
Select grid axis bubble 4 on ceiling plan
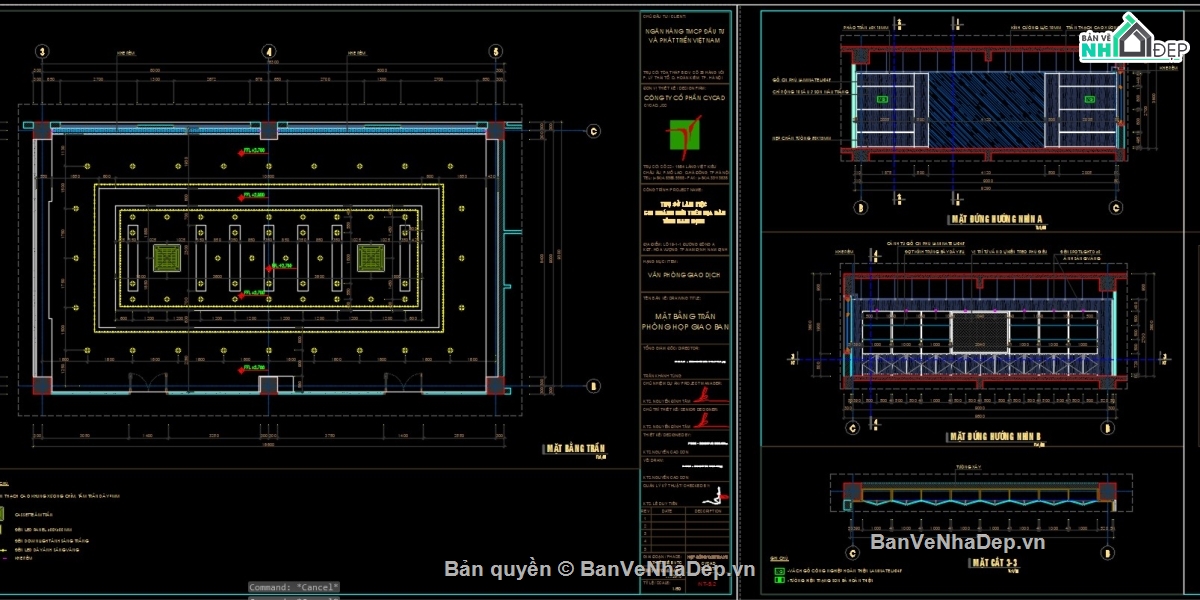[x=268, y=52]
